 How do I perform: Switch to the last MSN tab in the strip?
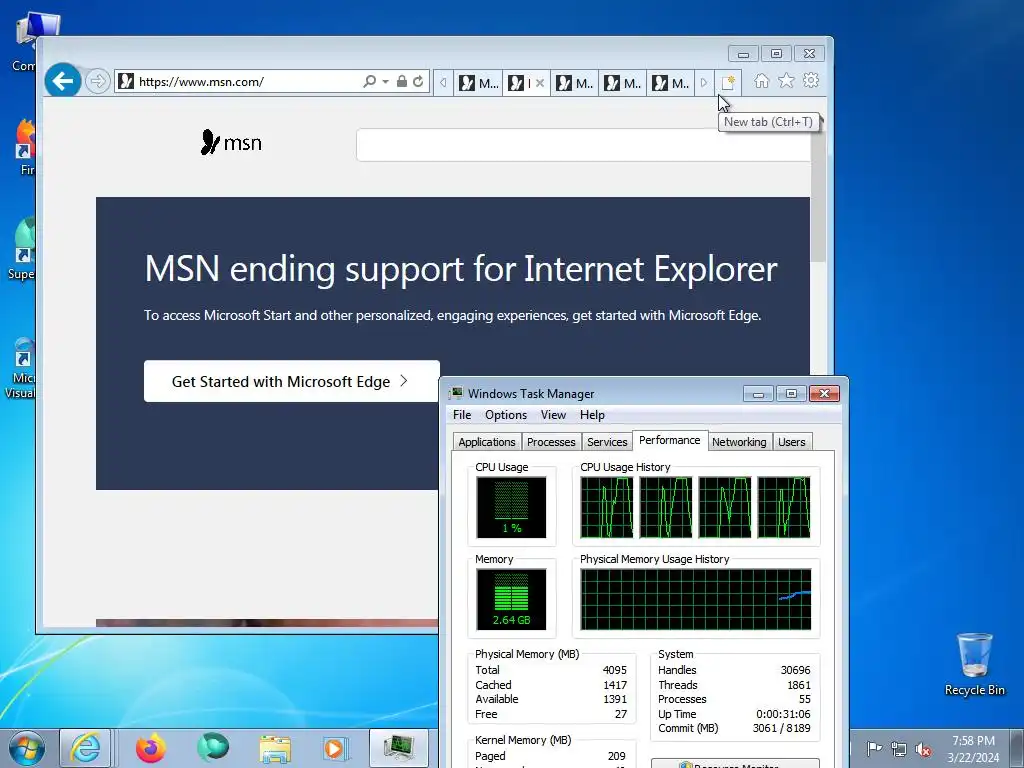coord(671,83)
